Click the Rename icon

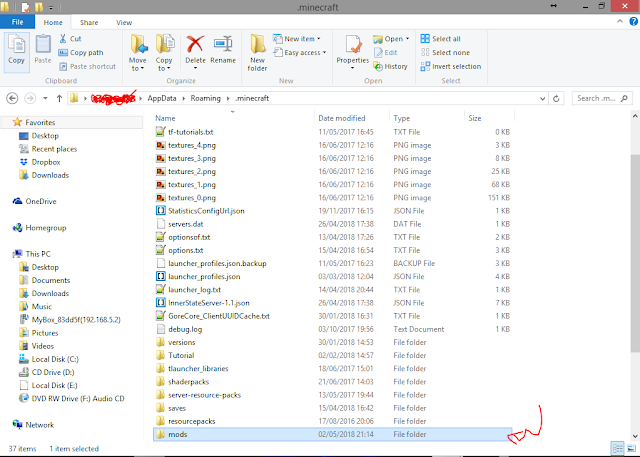[223, 44]
